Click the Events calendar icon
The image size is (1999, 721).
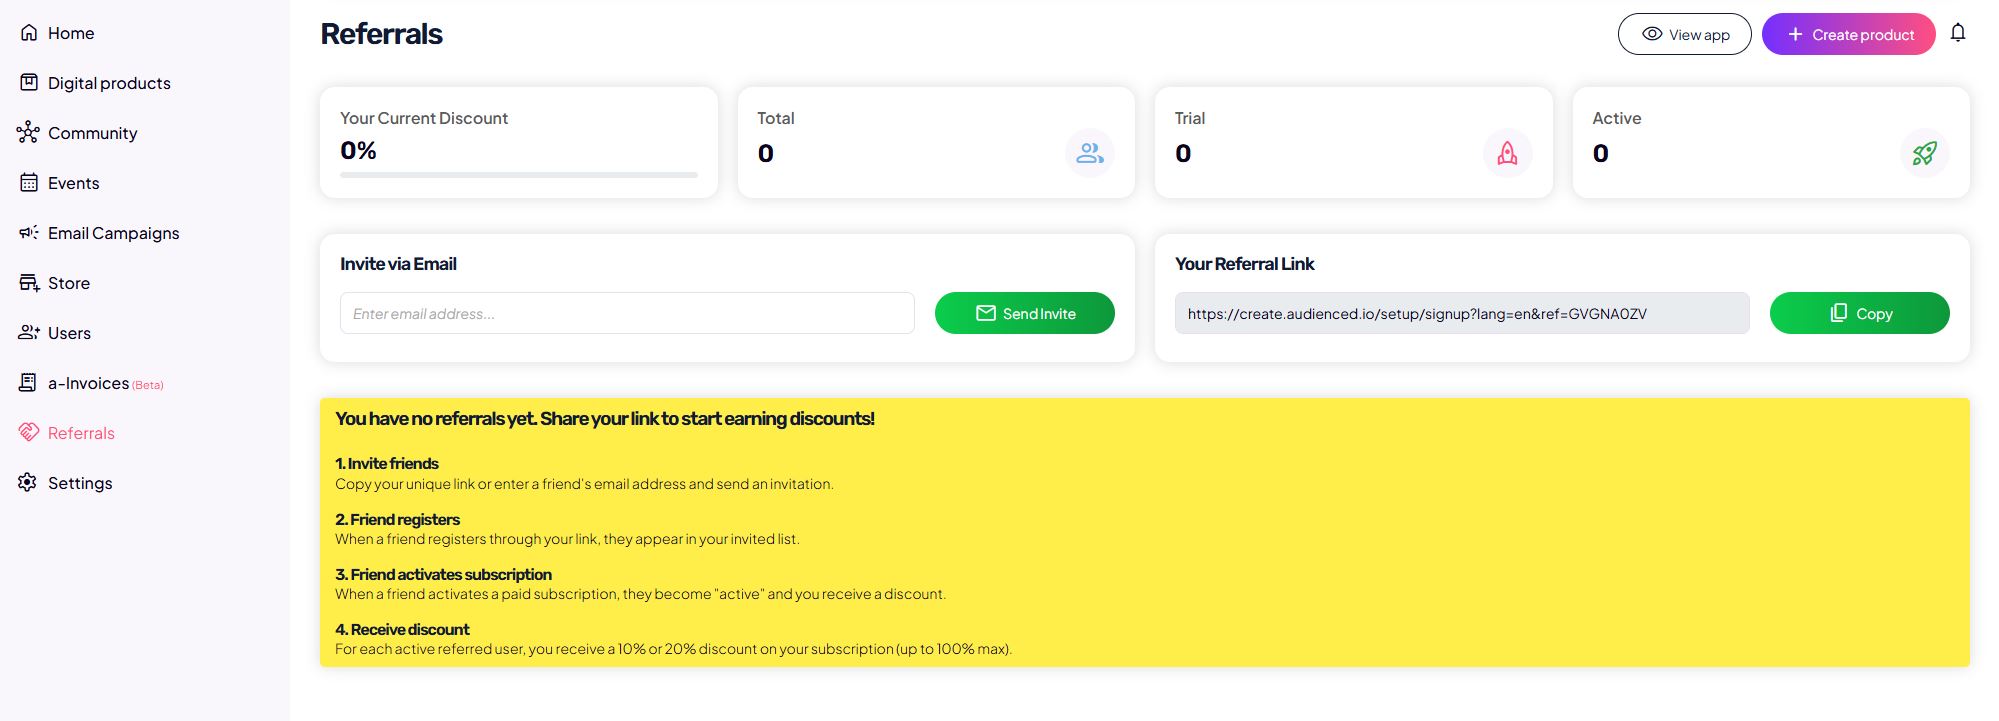pyautogui.click(x=29, y=183)
